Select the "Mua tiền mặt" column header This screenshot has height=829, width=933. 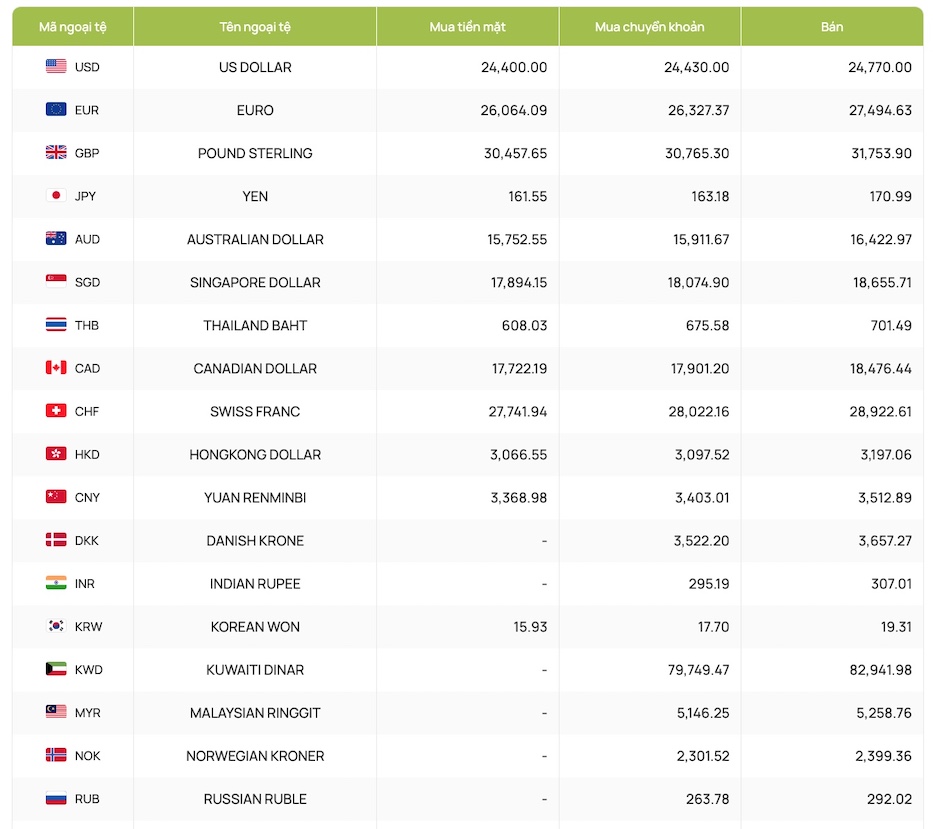[x=467, y=27]
